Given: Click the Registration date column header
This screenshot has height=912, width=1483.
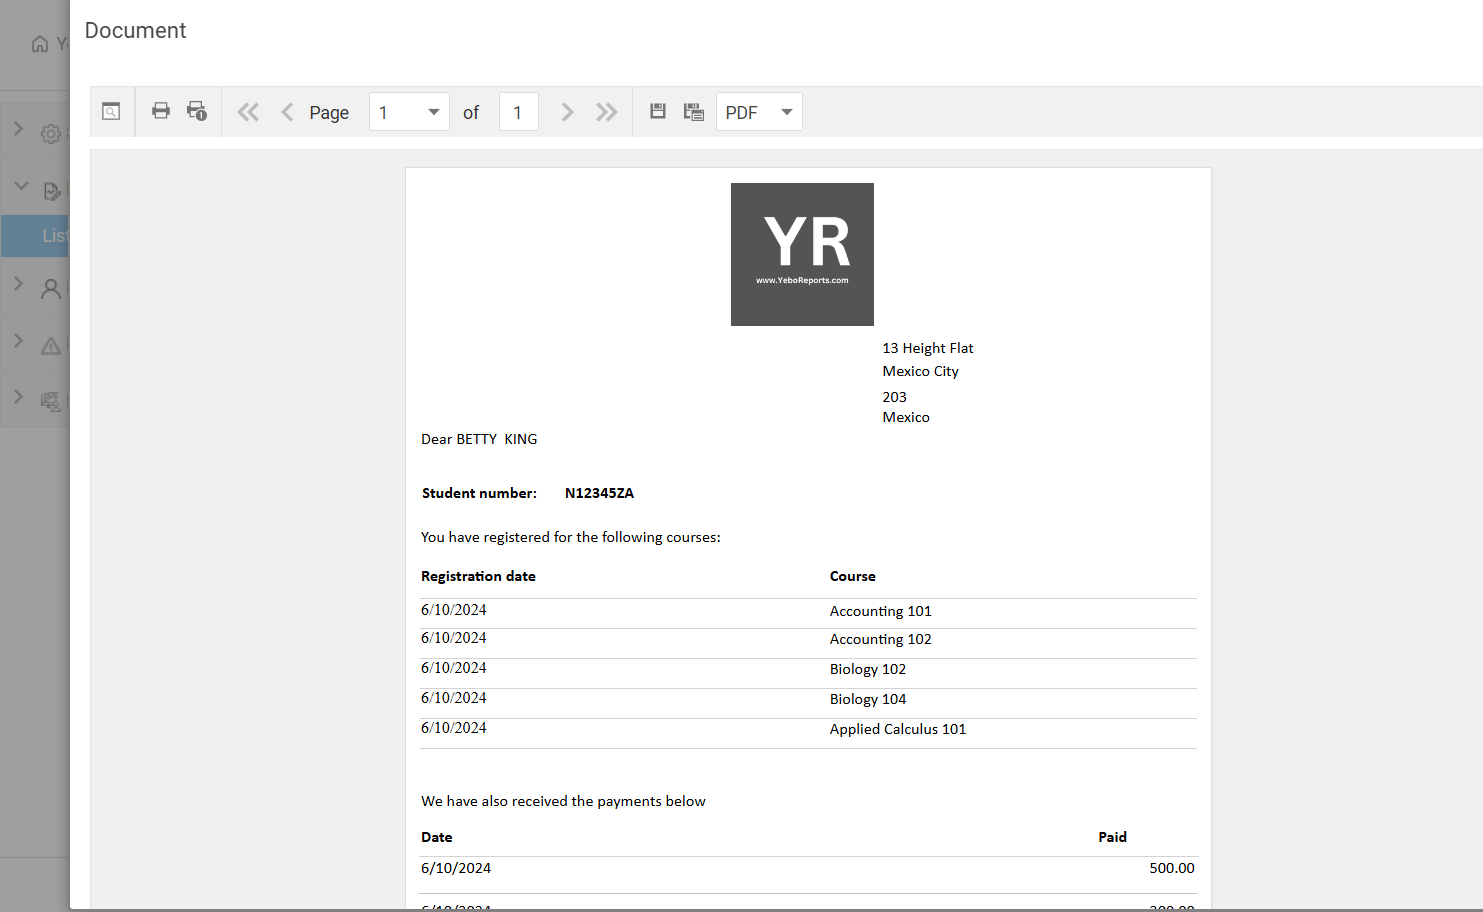Looking at the screenshot, I should pos(478,576).
